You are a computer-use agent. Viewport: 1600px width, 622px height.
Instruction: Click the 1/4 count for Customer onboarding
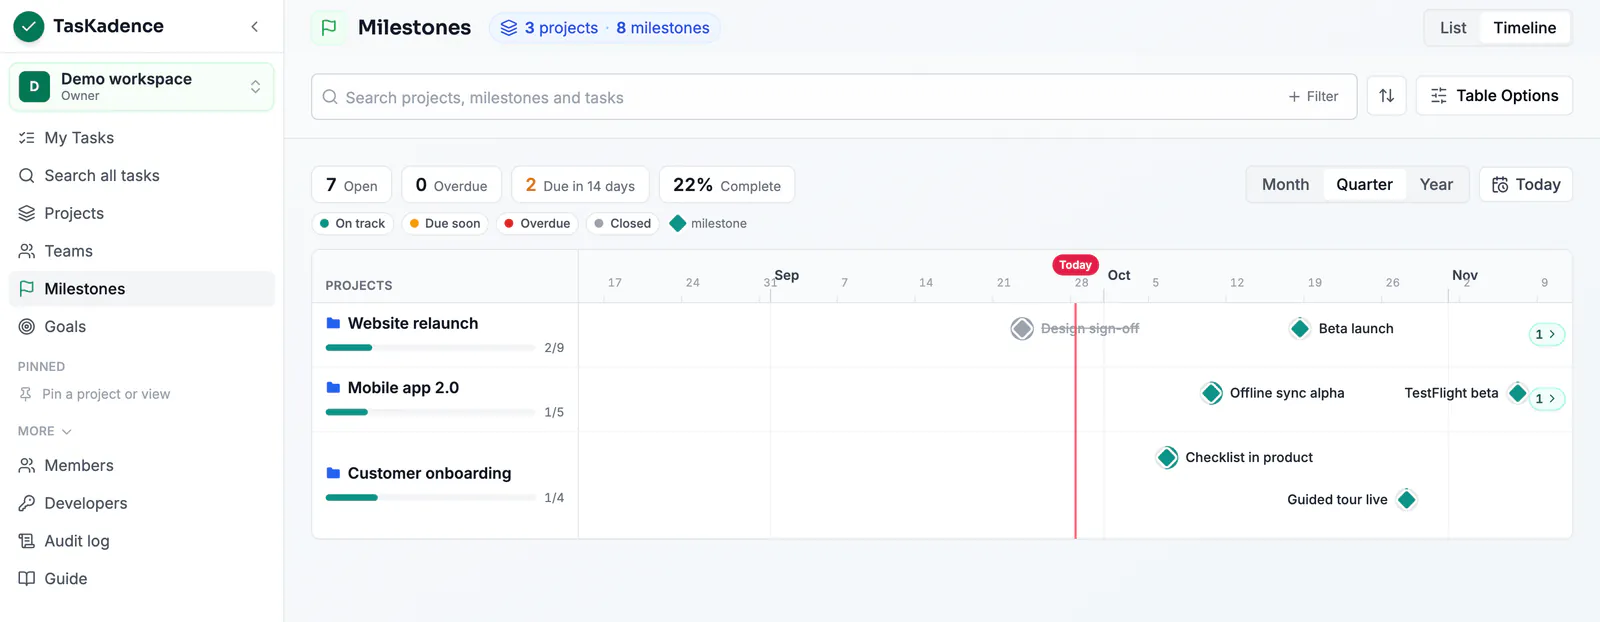pos(554,498)
